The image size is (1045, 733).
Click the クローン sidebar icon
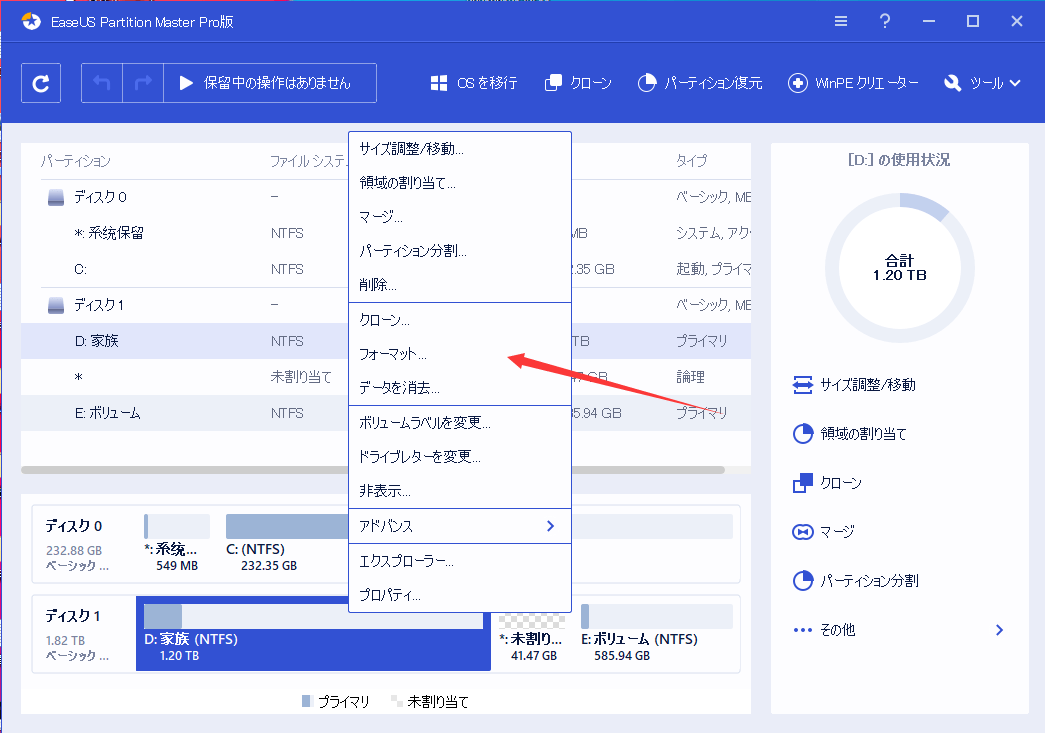pyautogui.click(x=802, y=482)
